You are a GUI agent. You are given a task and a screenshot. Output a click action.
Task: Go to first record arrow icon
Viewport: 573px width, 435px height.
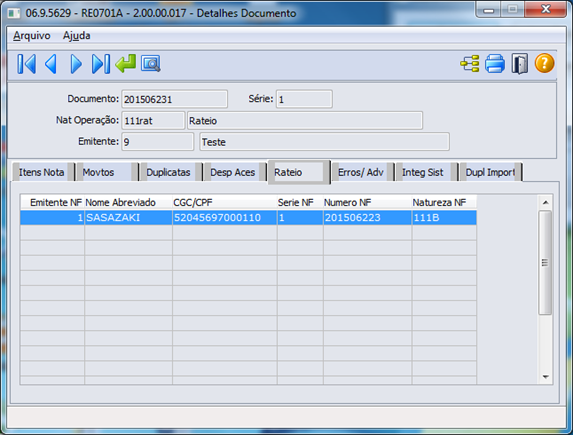pyautogui.click(x=26, y=64)
